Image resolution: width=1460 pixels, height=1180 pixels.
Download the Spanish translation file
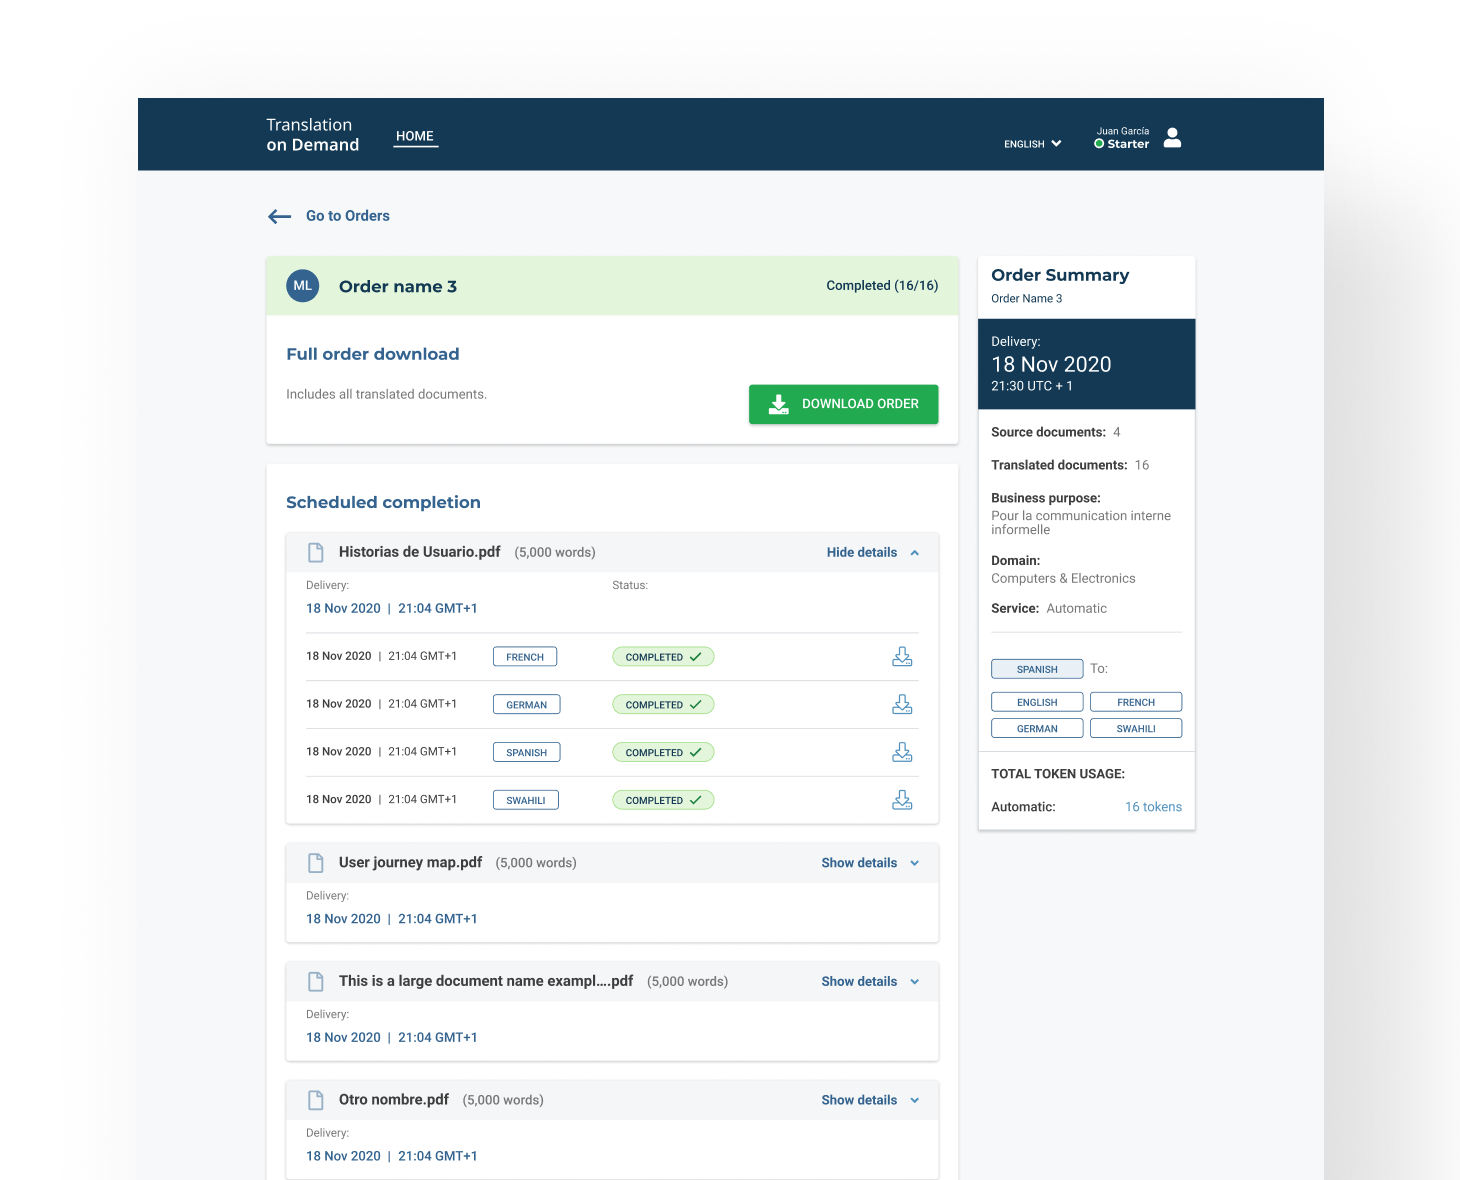coord(902,752)
